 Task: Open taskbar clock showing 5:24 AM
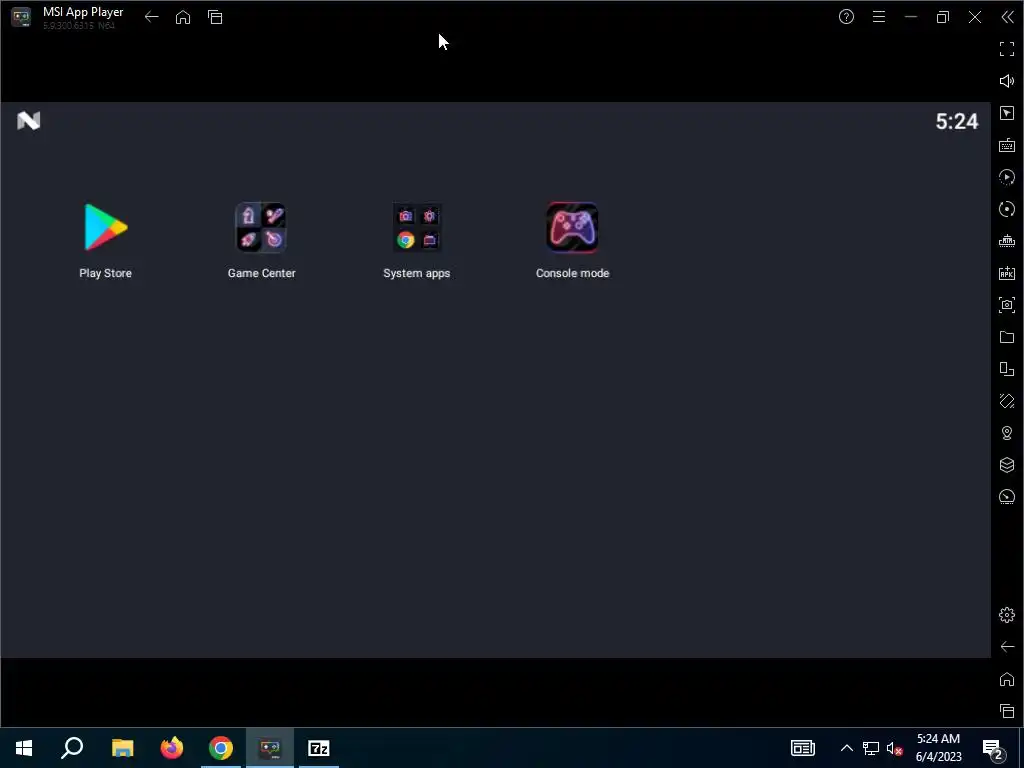(938, 748)
